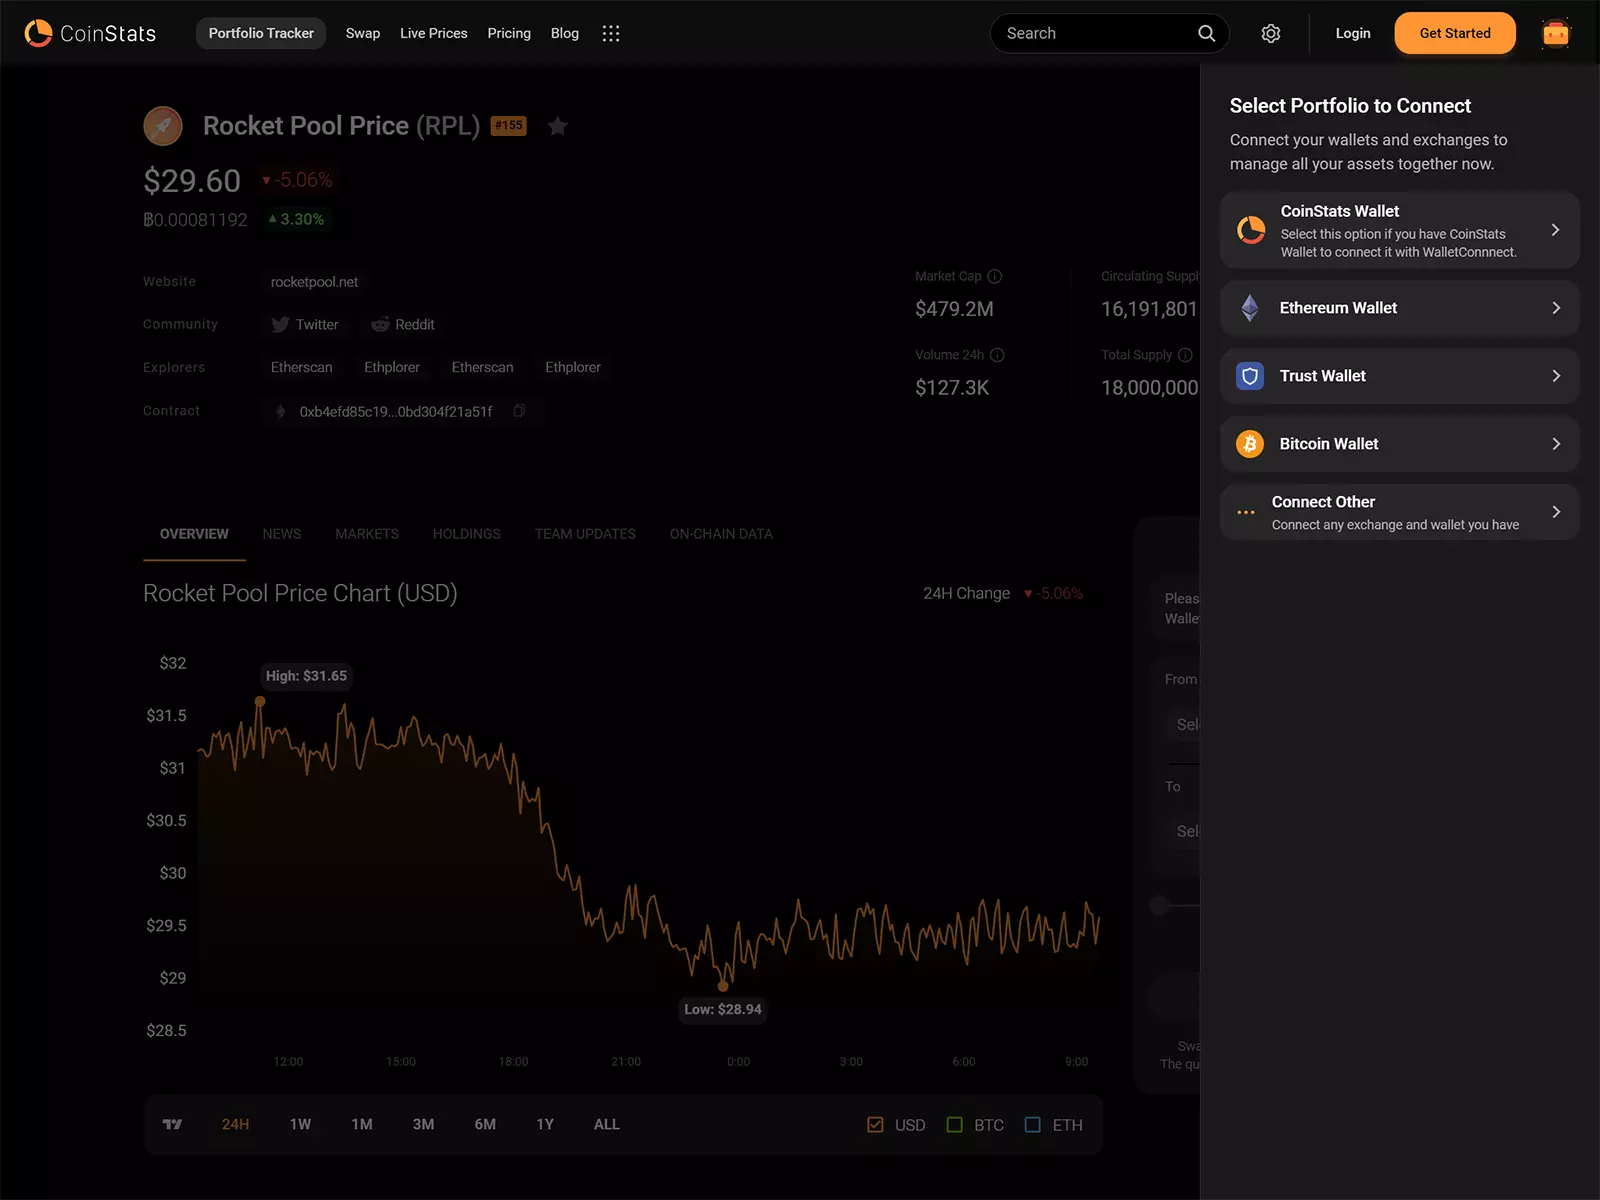Click the Twitter bird icon
Screen dimensions: 1600x1200
280,325
